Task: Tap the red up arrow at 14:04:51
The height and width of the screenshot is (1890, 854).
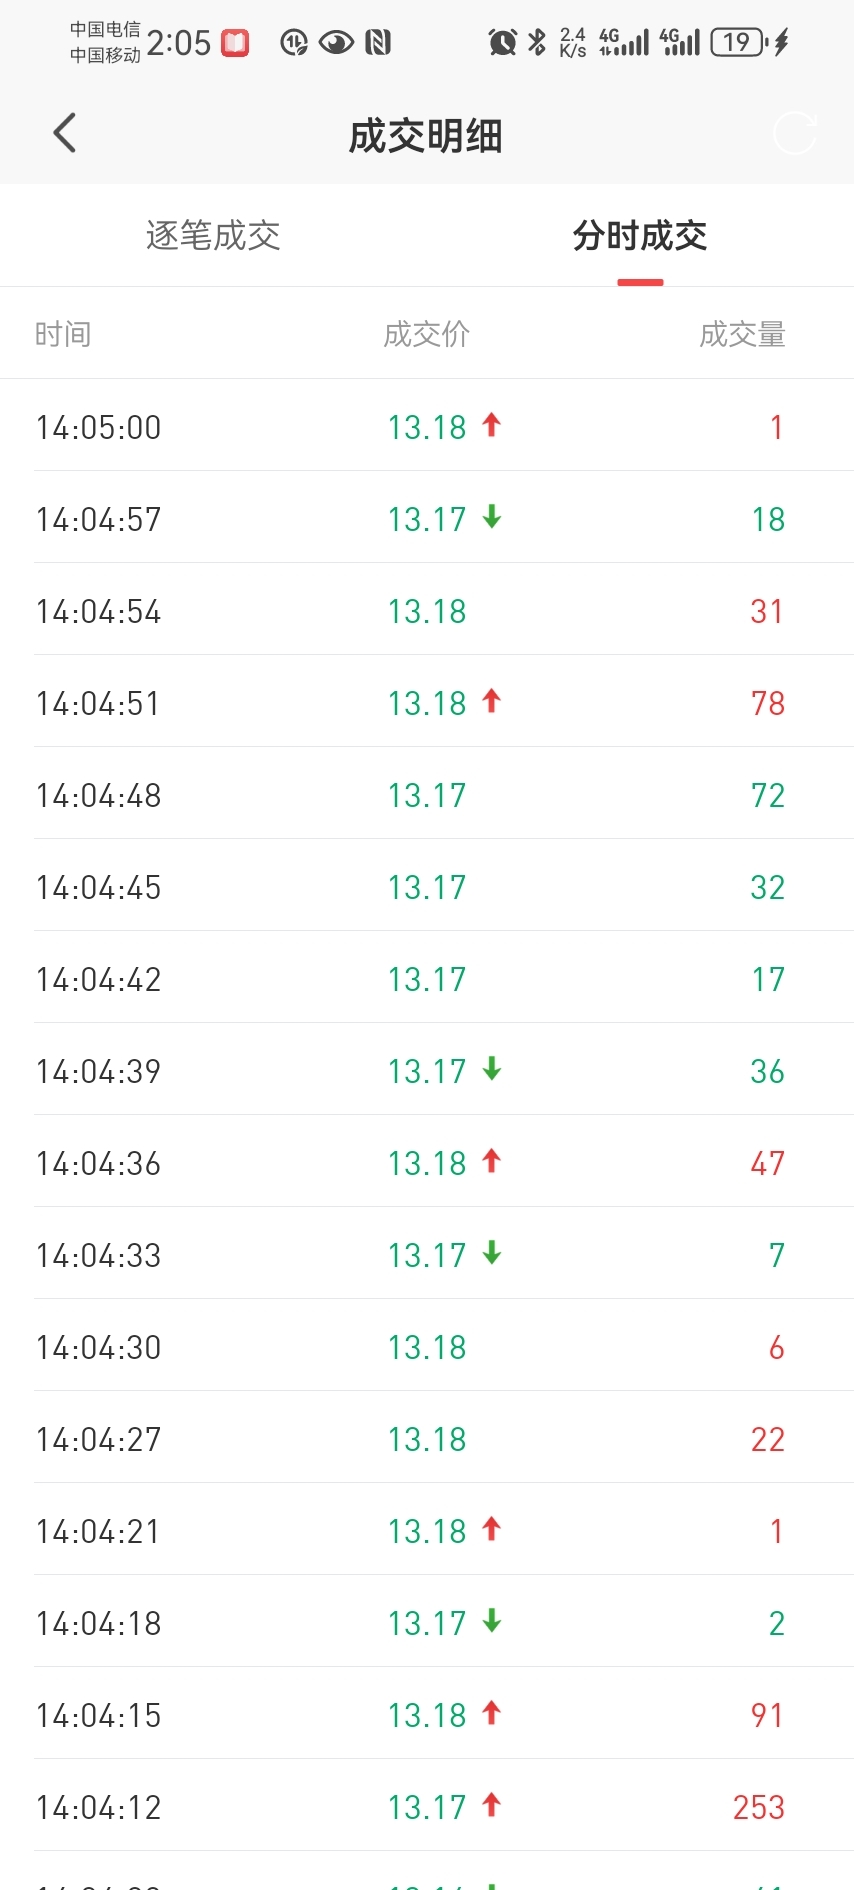Action: 491,701
